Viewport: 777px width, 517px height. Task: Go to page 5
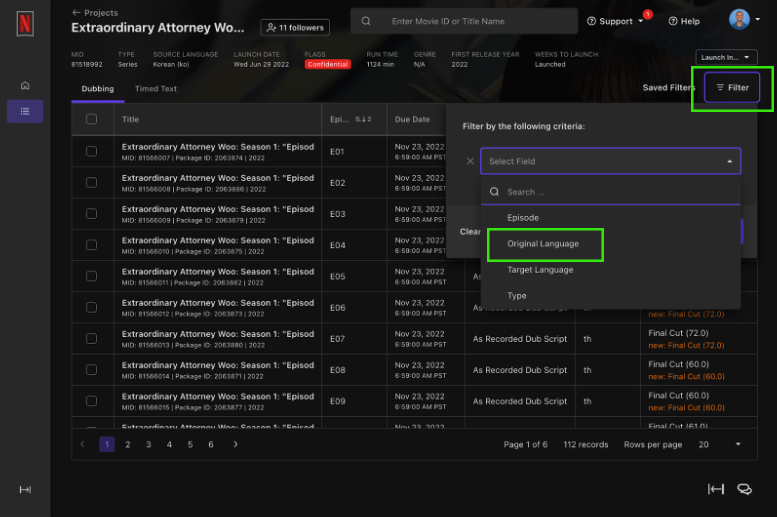pos(190,444)
